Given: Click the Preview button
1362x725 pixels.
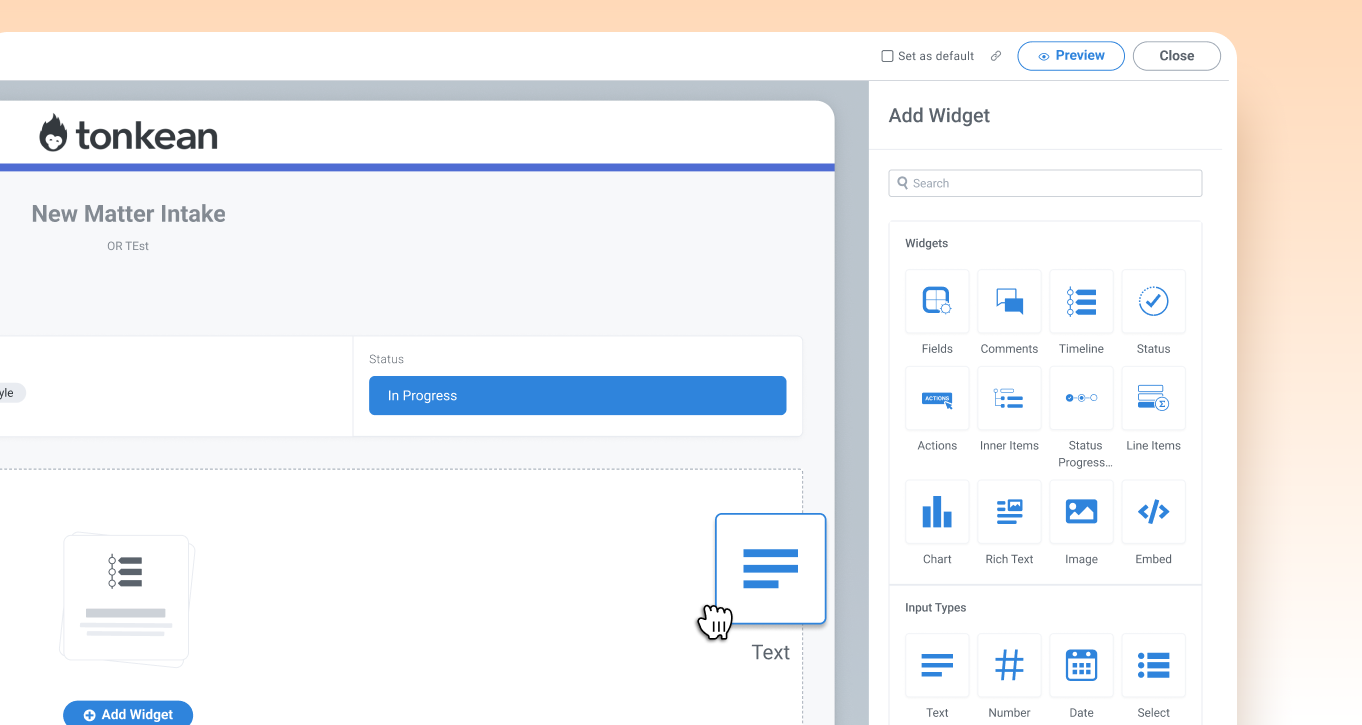Looking at the screenshot, I should [x=1071, y=55].
